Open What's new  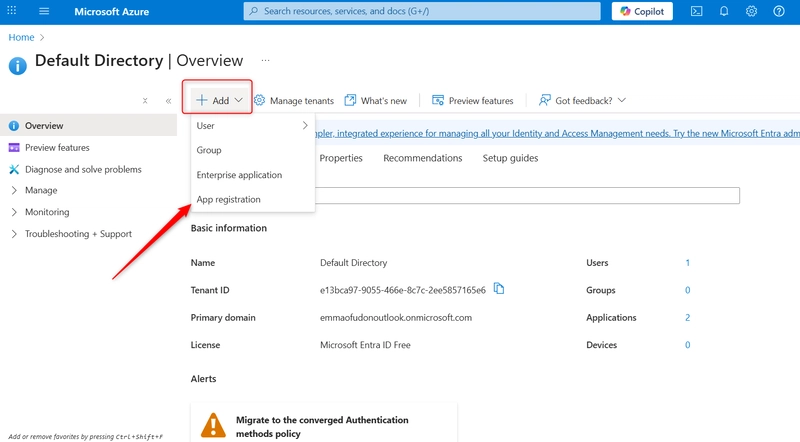tap(376, 101)
